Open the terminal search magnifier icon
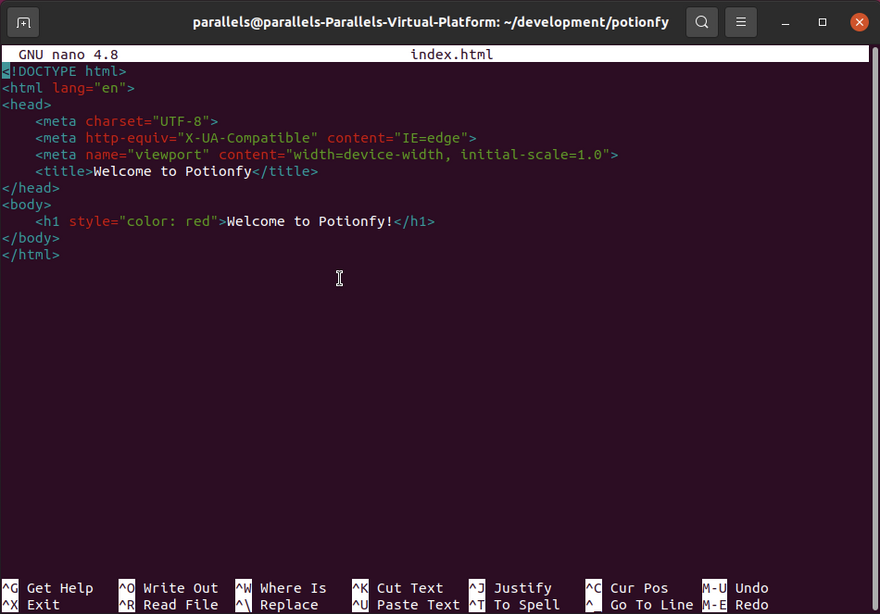 [702, 22]
